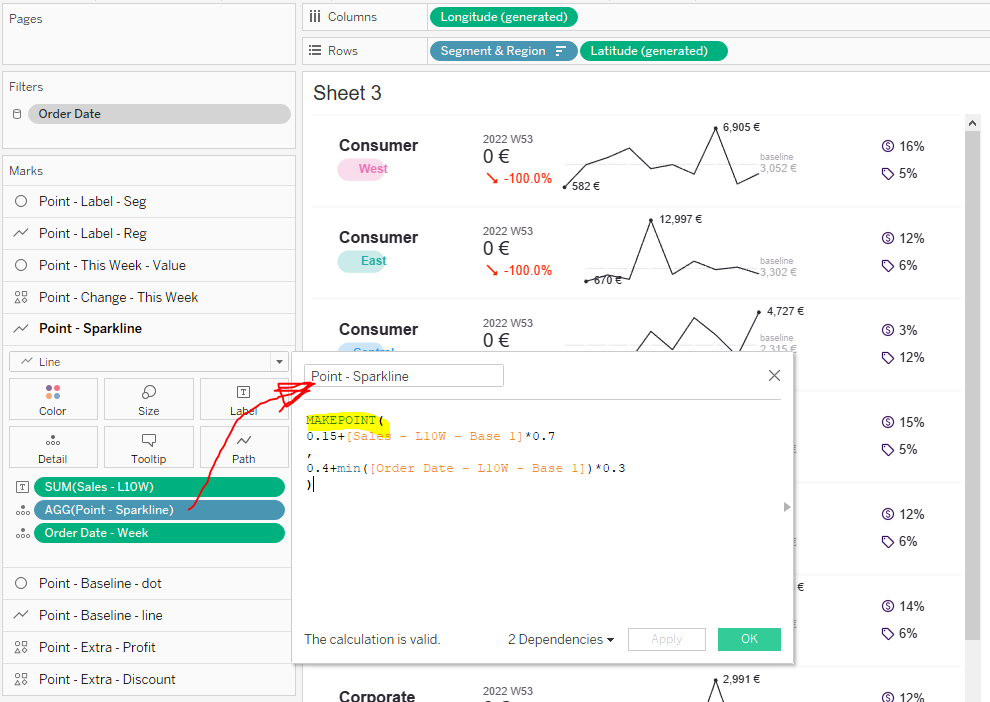Click the Path mark property button
This screenshot has width=990, height=702.
(244, 446)
